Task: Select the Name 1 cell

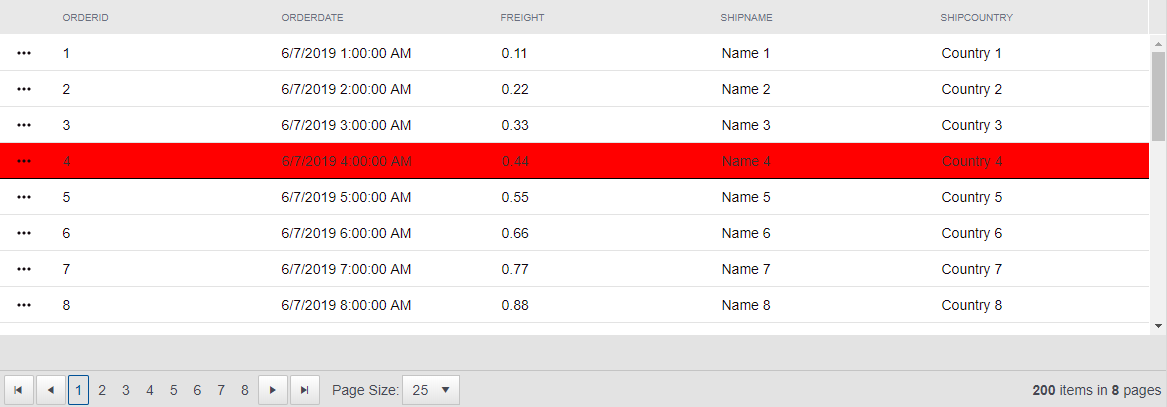Action: pos(746,54)
